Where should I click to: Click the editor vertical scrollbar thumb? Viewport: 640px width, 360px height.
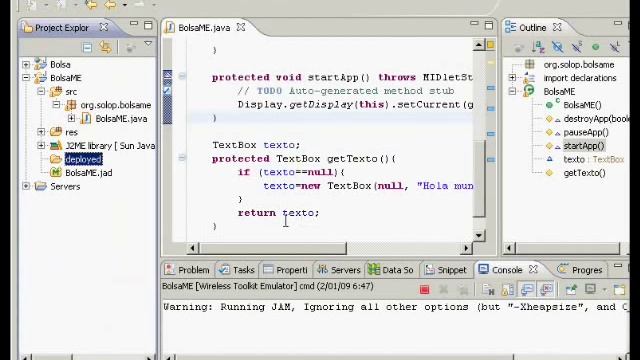point(479,178)
